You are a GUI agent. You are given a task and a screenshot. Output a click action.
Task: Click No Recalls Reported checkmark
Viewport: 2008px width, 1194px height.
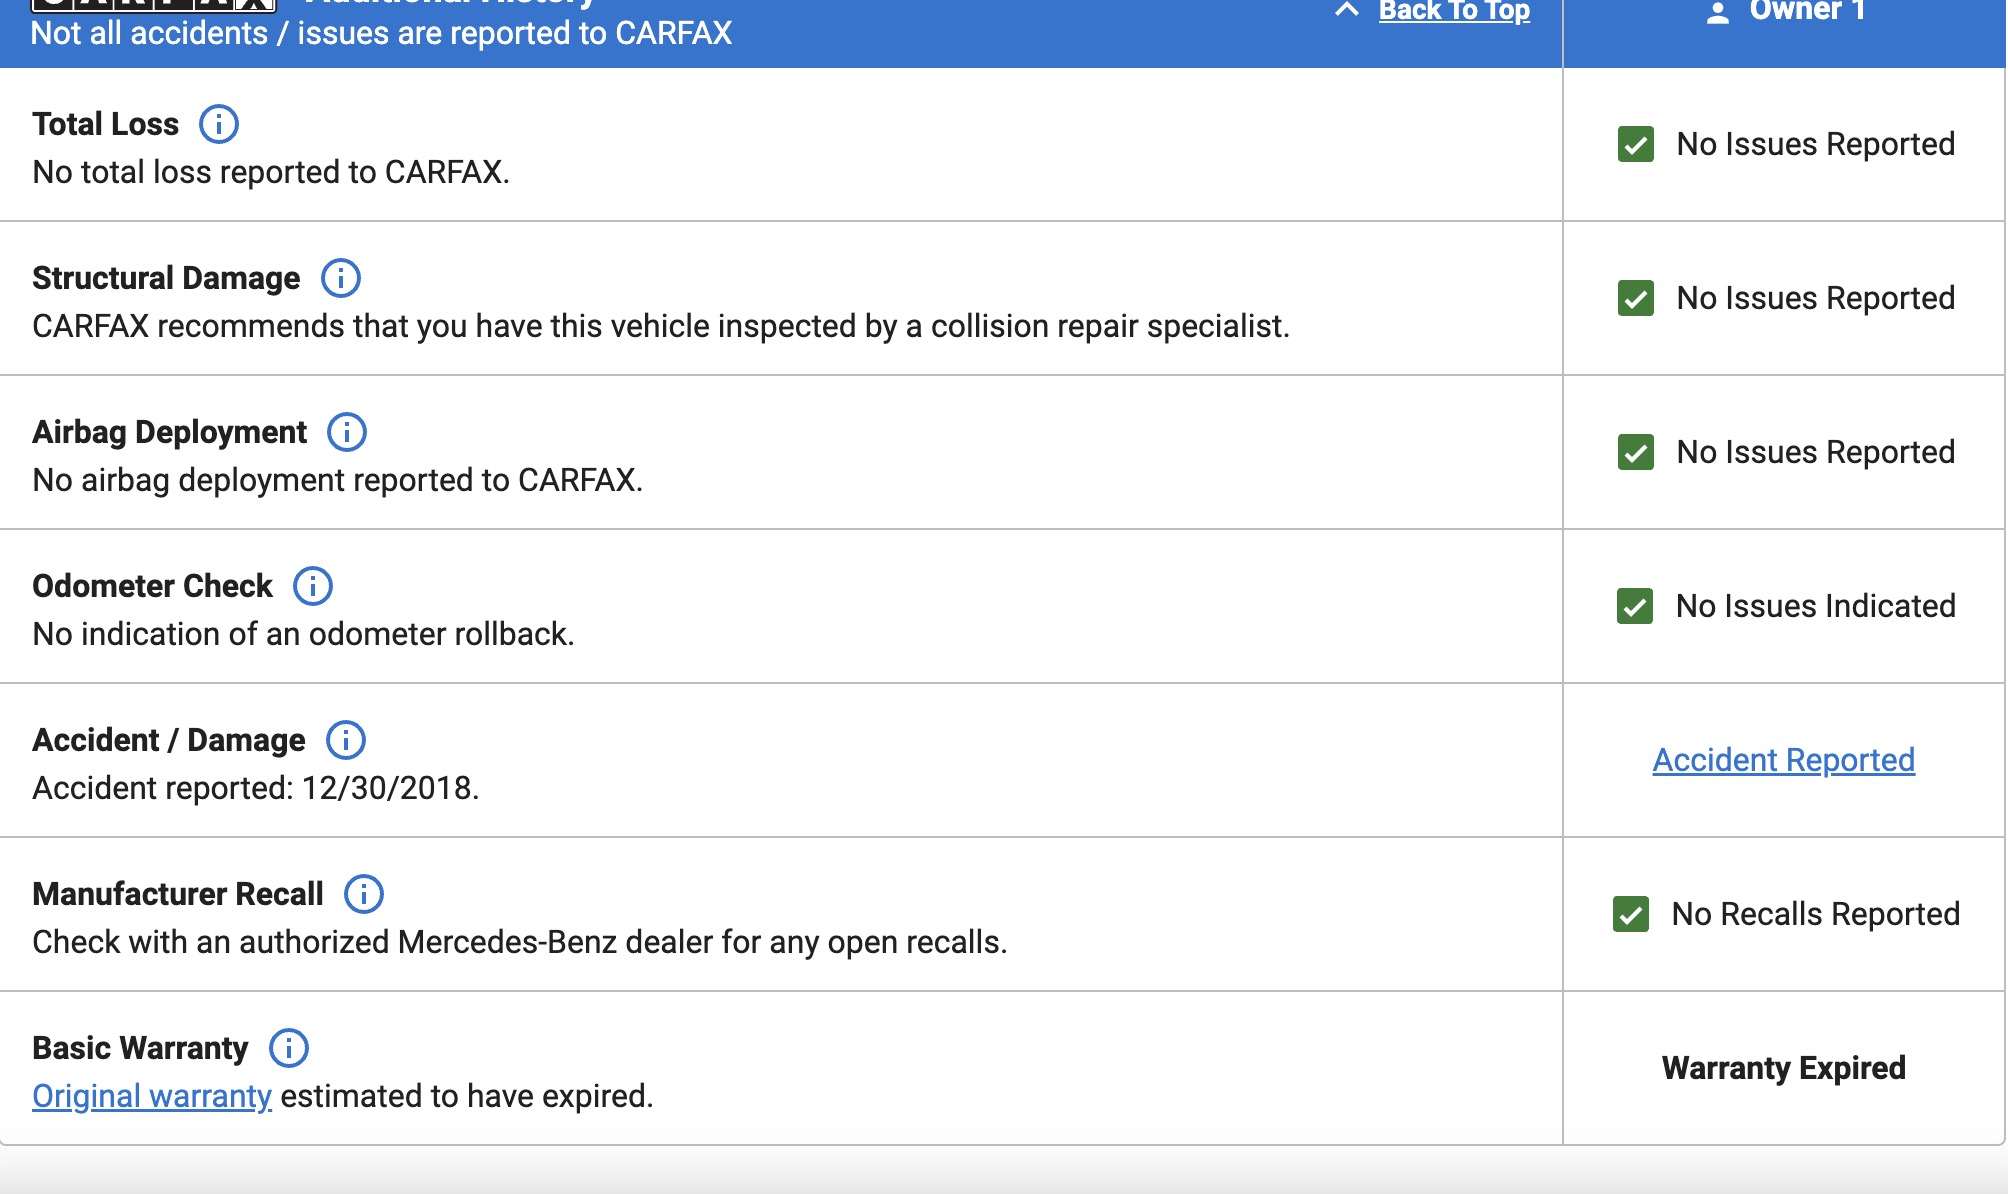[x=1631, y=914]
